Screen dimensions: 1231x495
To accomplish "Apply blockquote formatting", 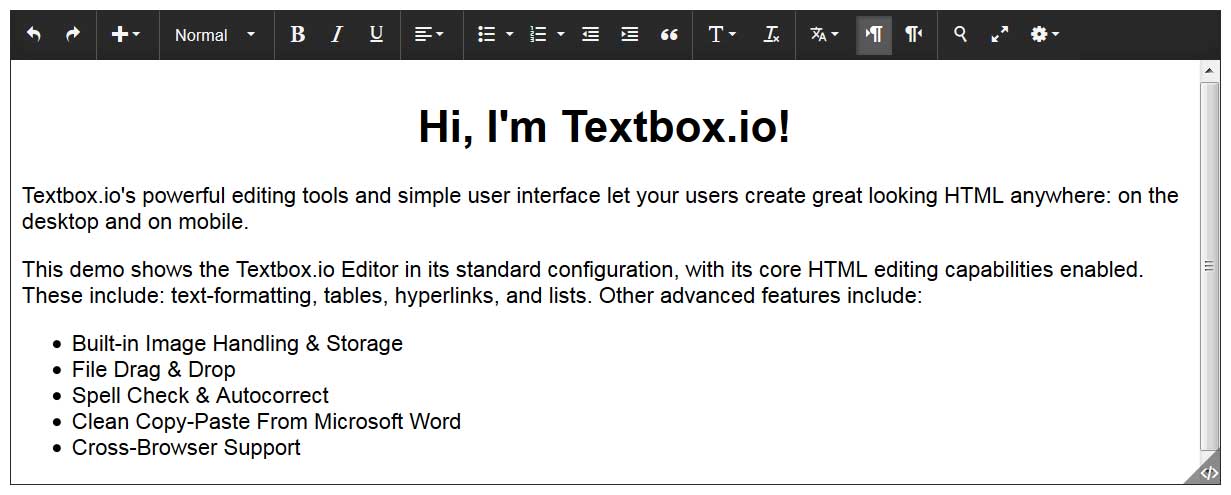I will click(x=669, y=34).
